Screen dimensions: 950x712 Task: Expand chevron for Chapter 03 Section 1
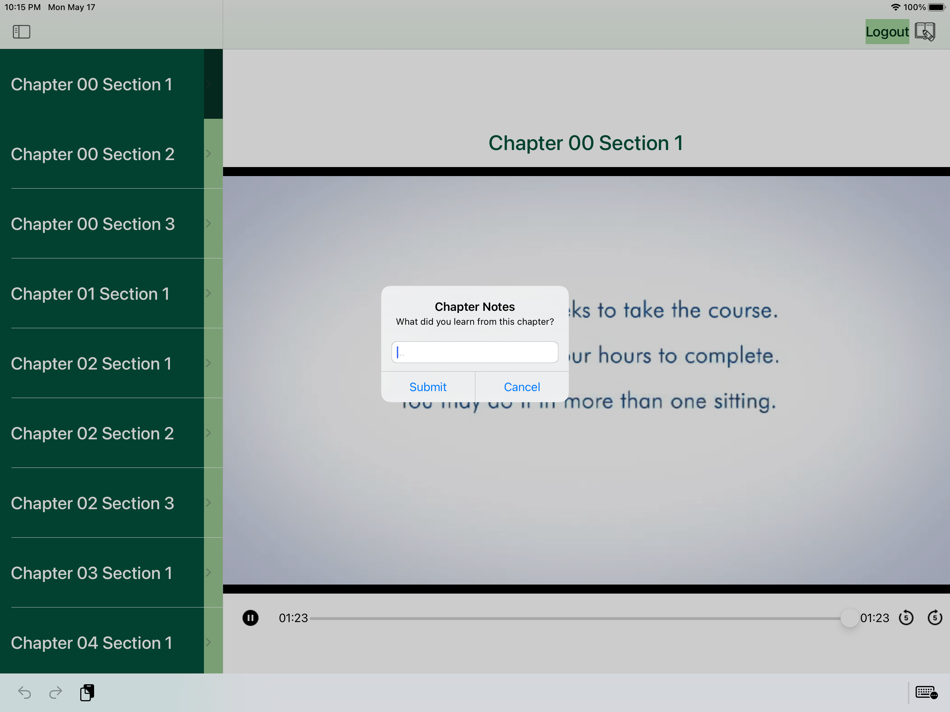click(x=208, y=573)
